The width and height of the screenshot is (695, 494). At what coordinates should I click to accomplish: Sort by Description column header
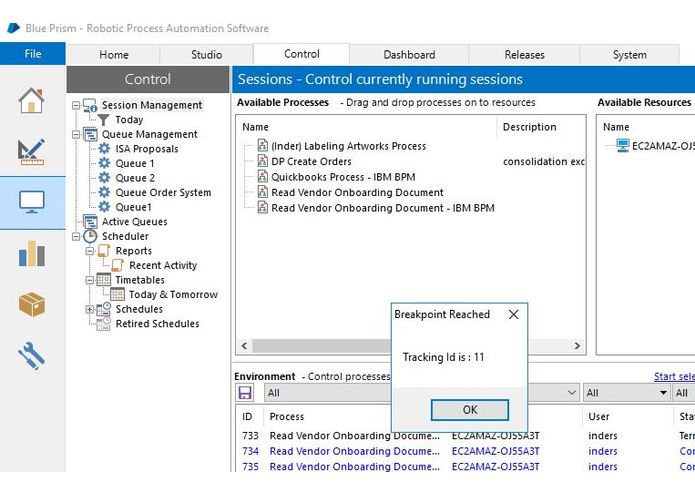[529, 127]
